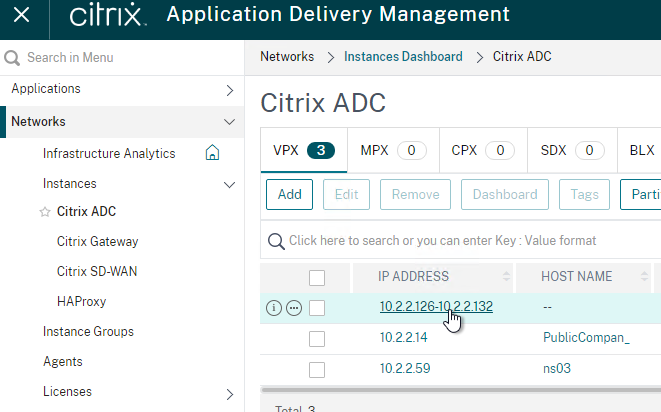Toggle the select-all checkbox in header
The image size is (661, 412).
317,278
